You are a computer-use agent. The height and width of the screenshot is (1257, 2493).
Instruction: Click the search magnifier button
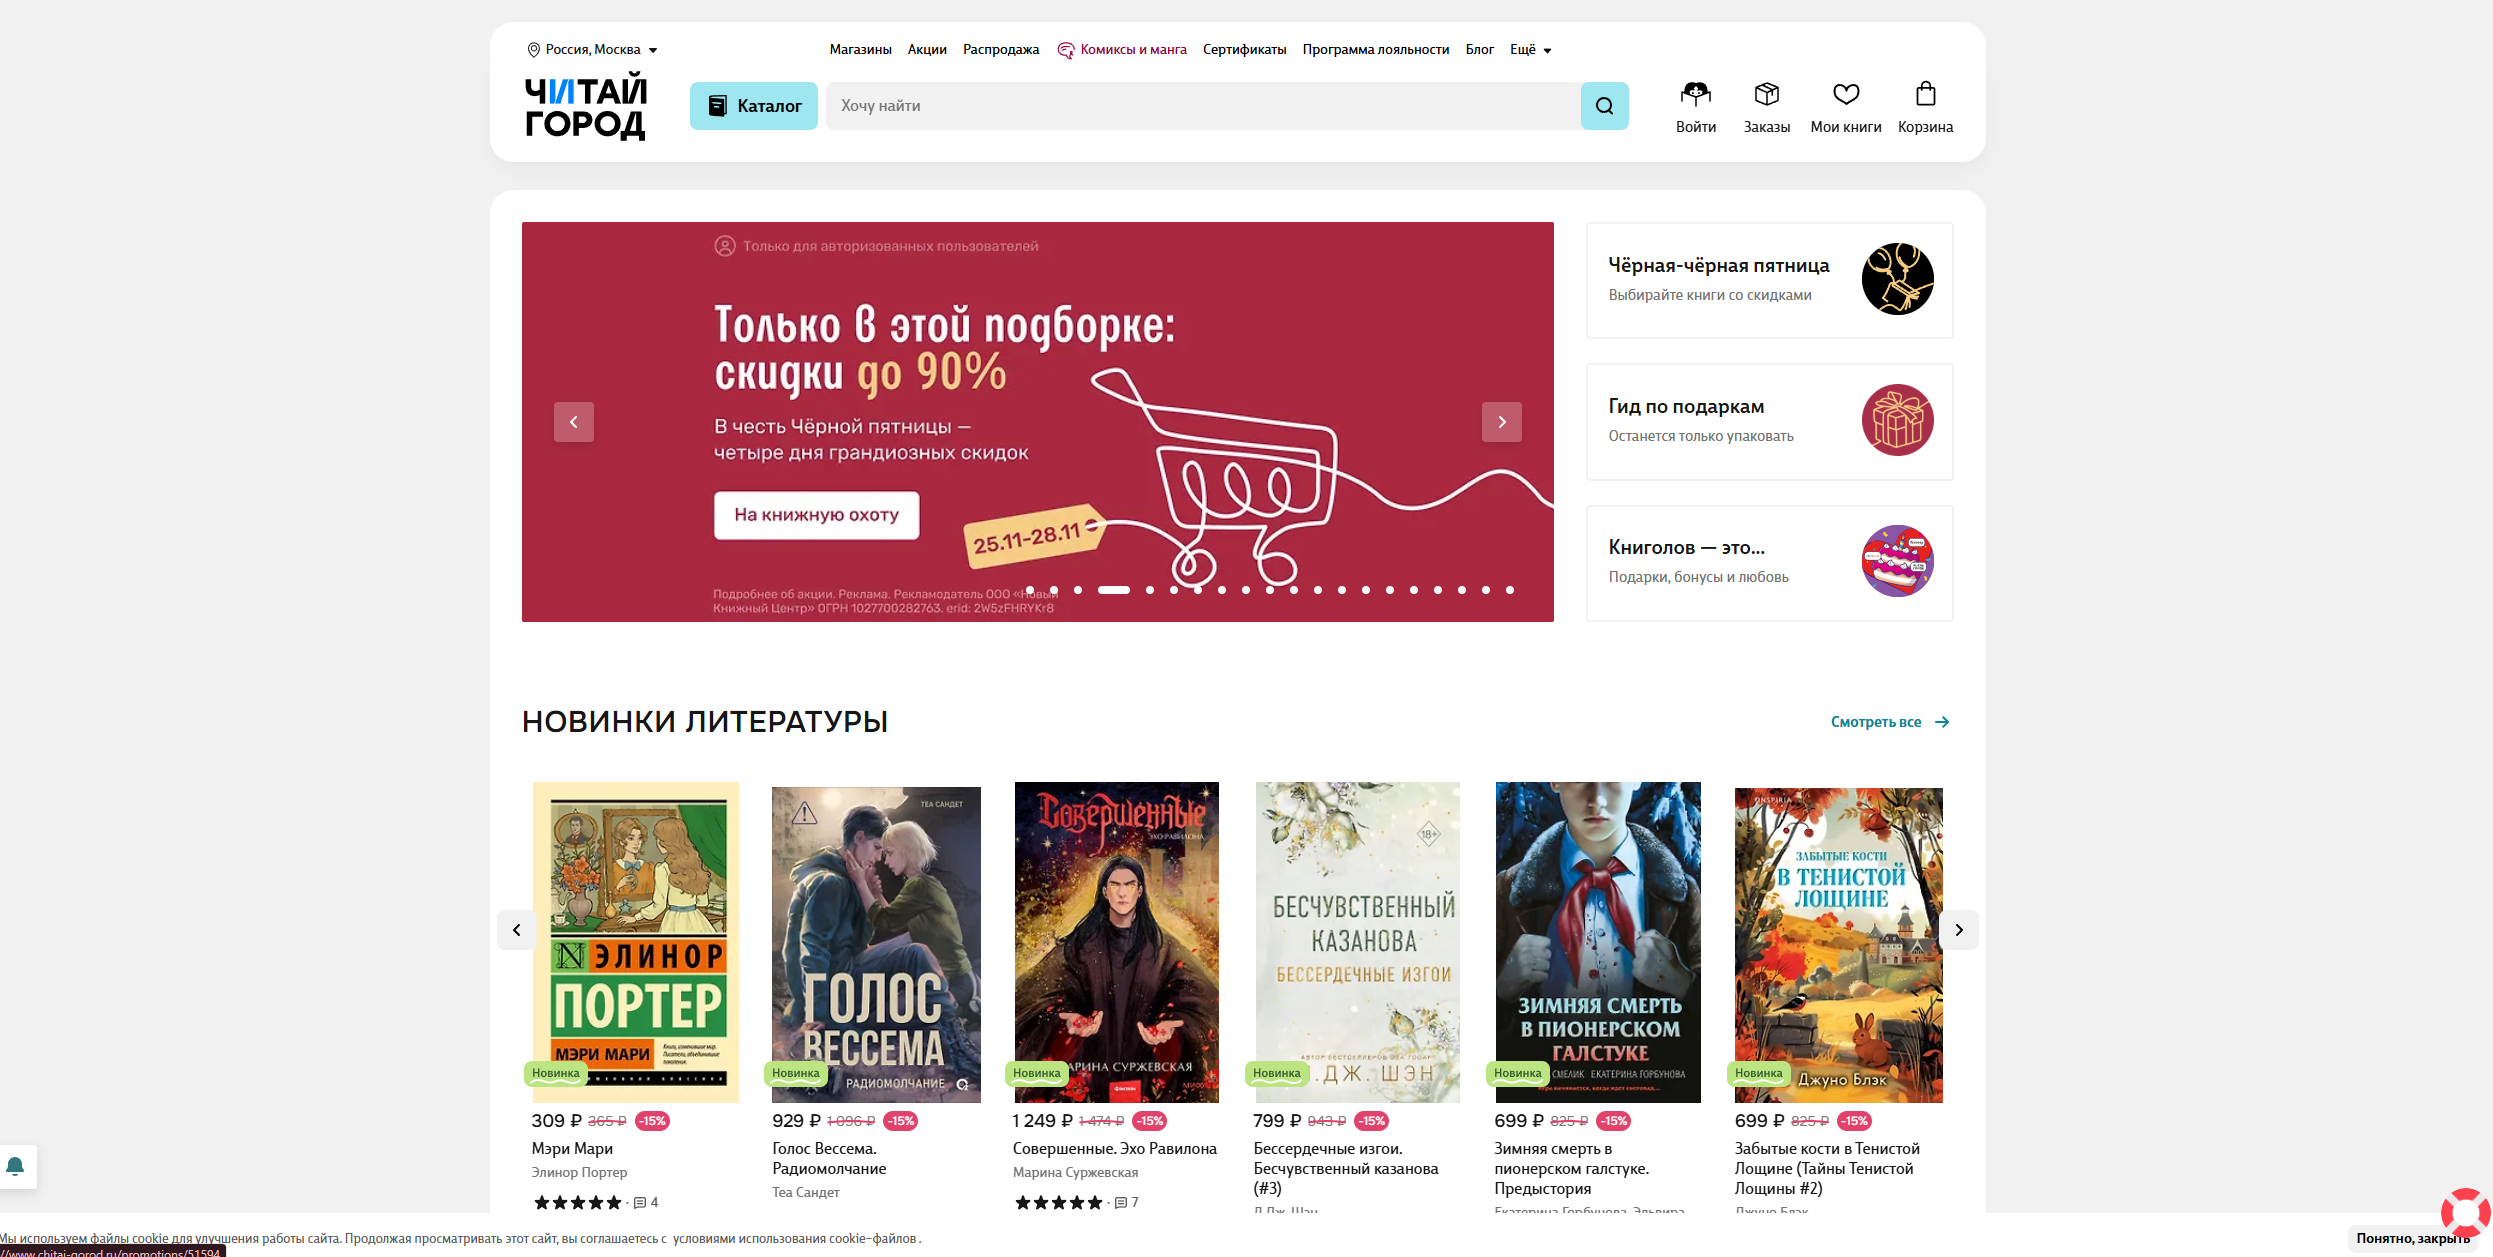tap(1604, 106)
